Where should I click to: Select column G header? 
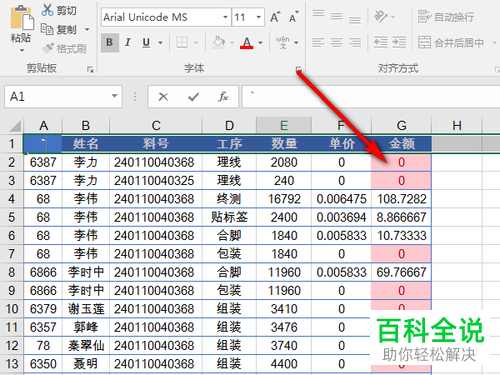pyautogui.click(x=401, y=126)
